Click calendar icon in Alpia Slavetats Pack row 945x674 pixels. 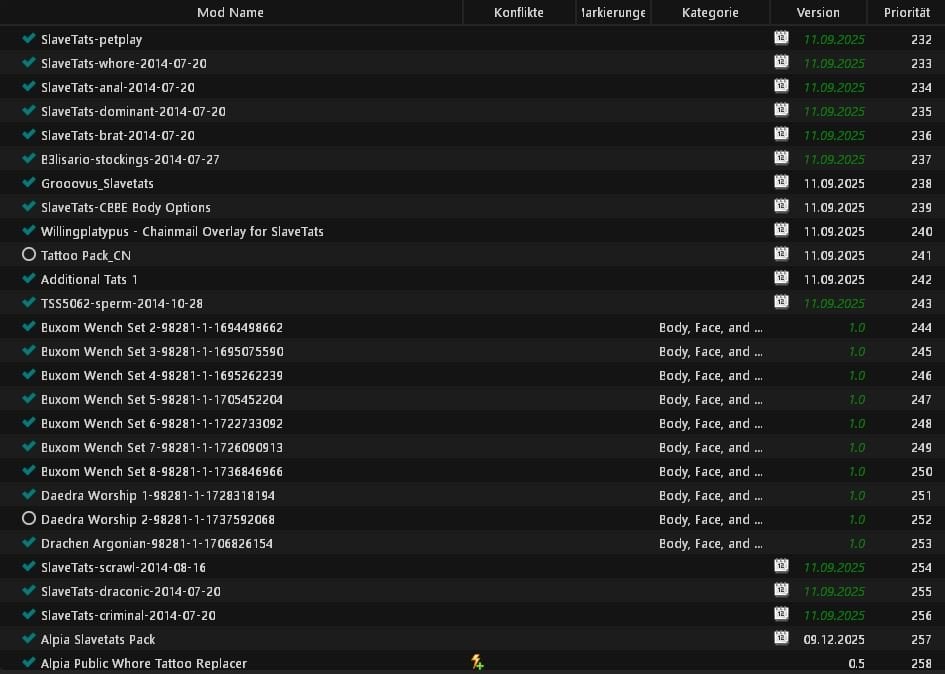tap(781, 638)
